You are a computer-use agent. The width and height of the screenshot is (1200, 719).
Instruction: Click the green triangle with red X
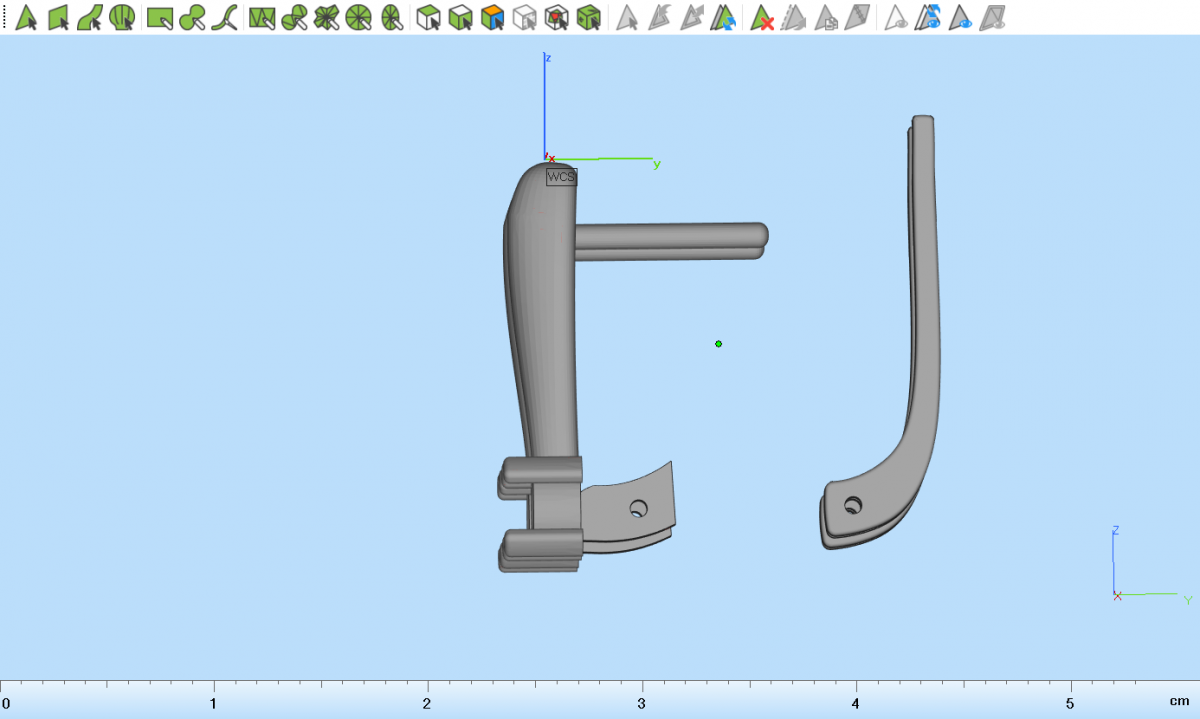[762, 17]
